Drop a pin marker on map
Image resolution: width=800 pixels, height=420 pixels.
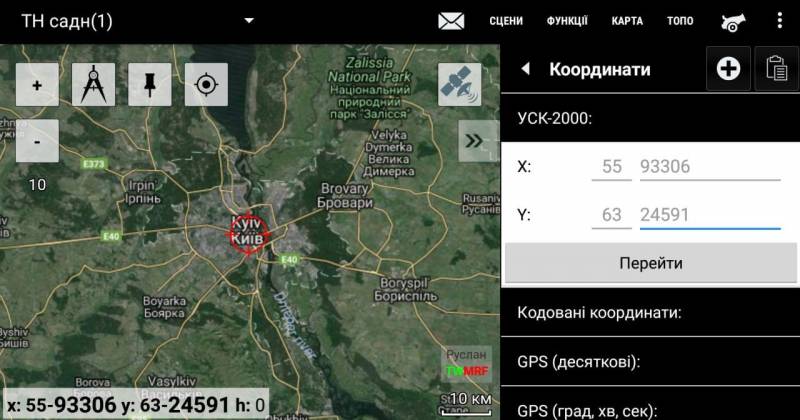(x=150, y=85)
